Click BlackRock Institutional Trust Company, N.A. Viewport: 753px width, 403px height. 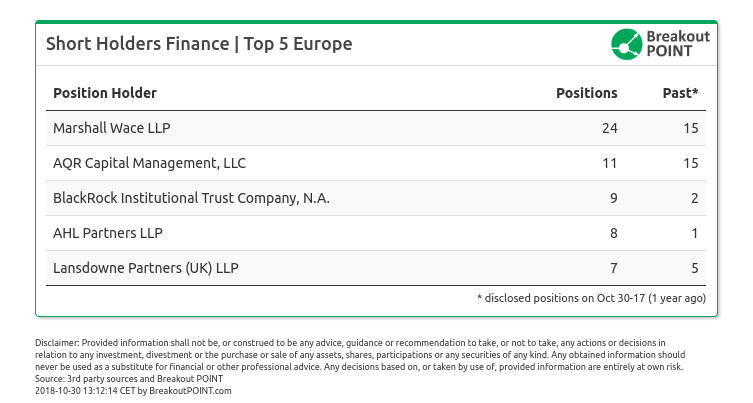tap(191, 198)
